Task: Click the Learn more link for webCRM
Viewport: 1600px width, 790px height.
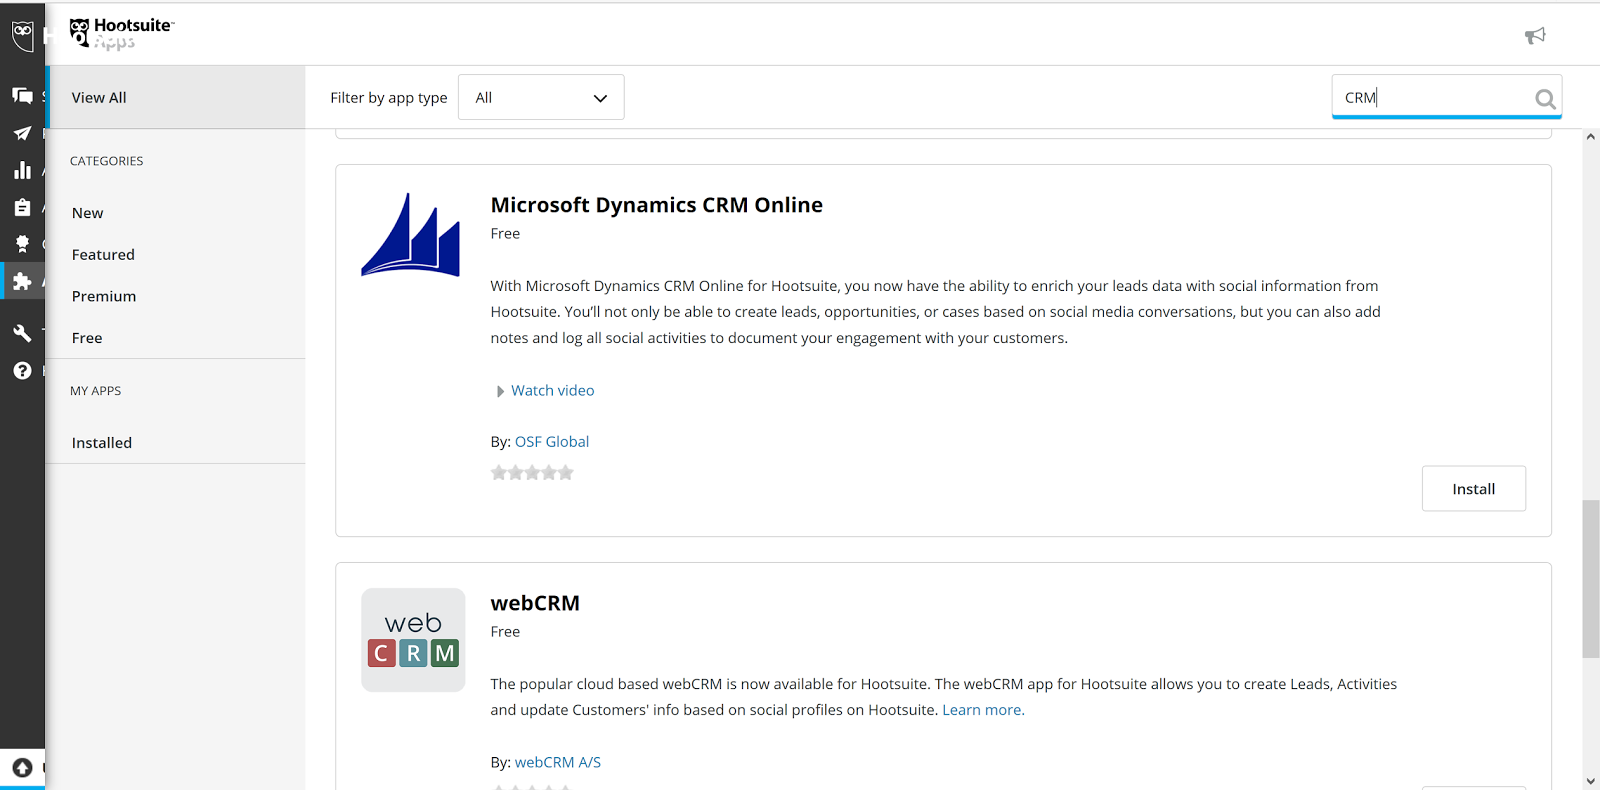Action: pos(983,710)
